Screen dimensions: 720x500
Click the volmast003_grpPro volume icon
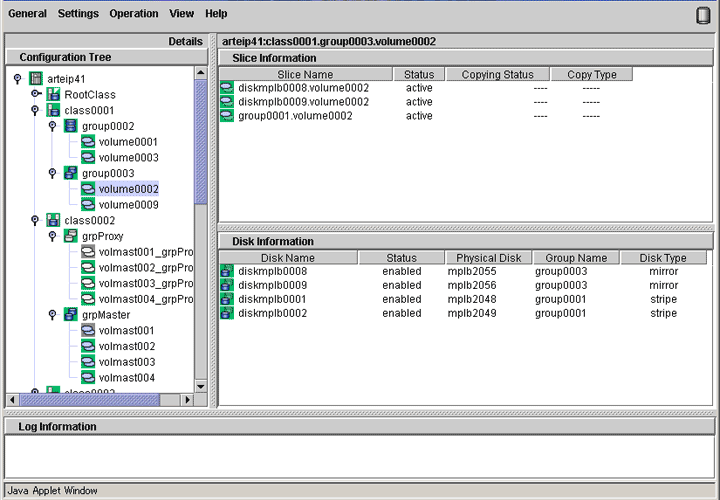[x=88, y=283]
